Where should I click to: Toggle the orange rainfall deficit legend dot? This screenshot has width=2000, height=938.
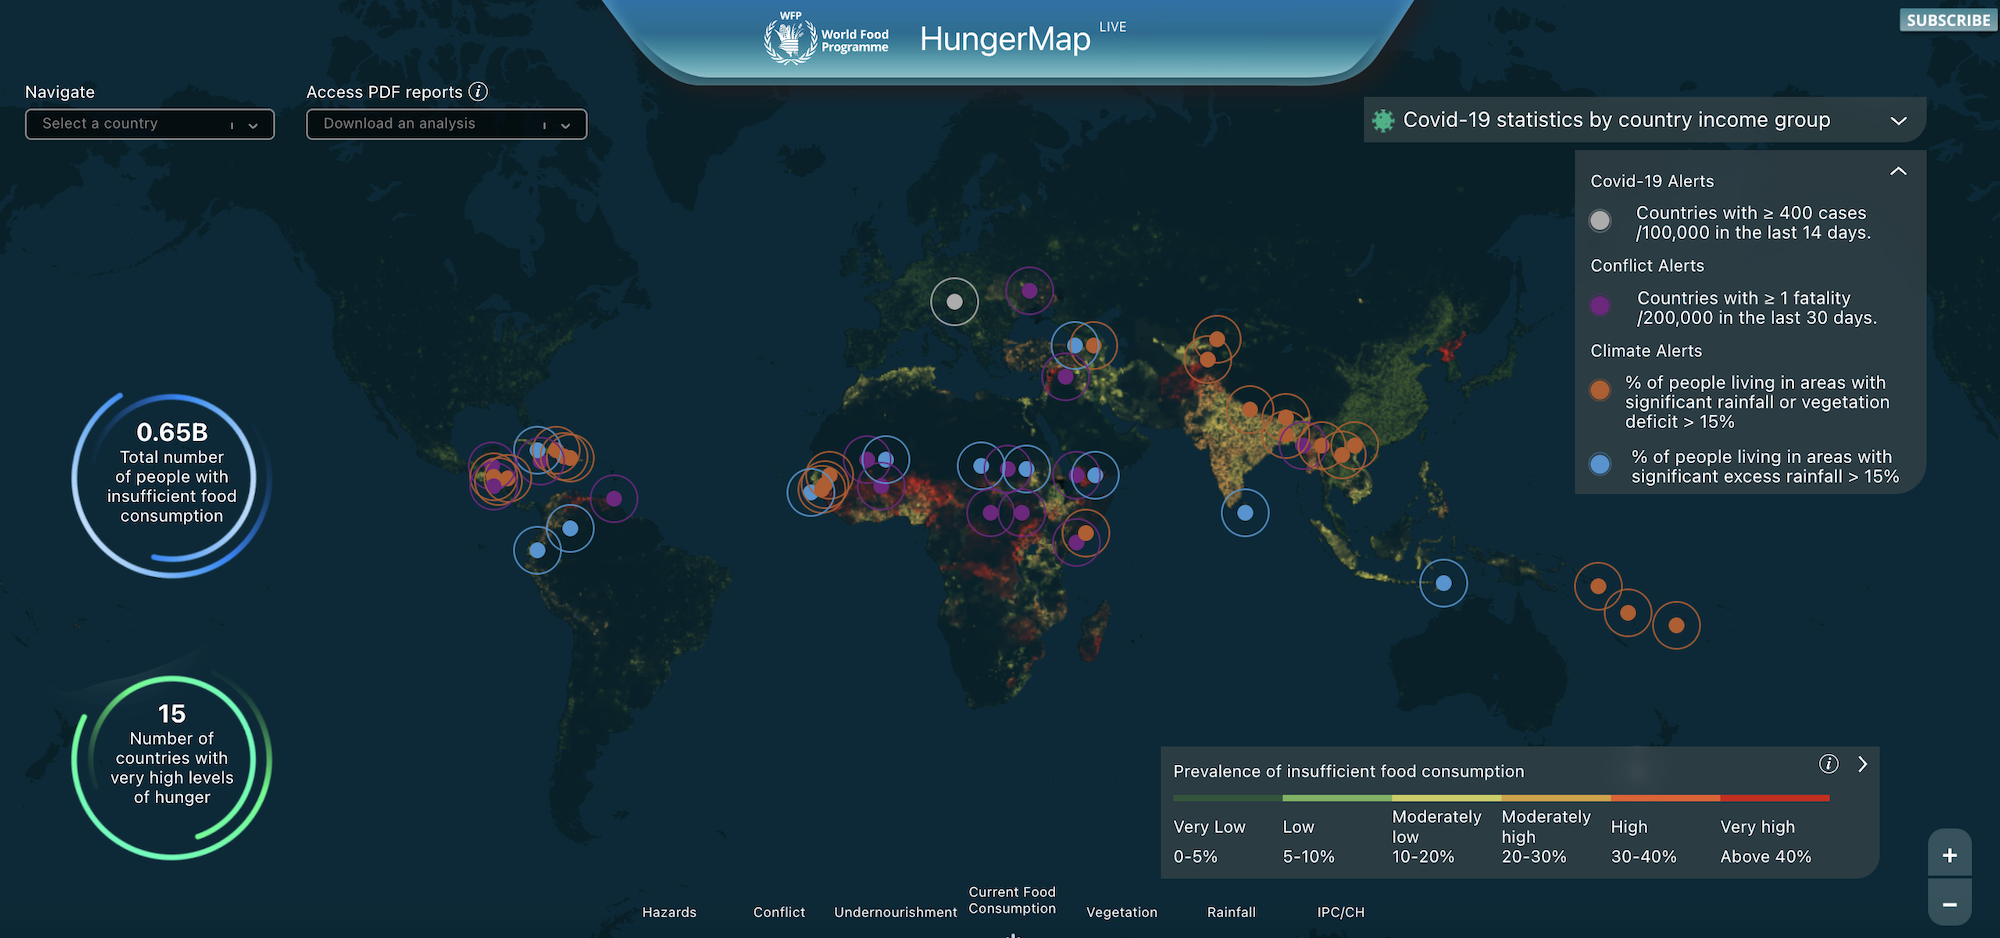[x=1600, y=390]
